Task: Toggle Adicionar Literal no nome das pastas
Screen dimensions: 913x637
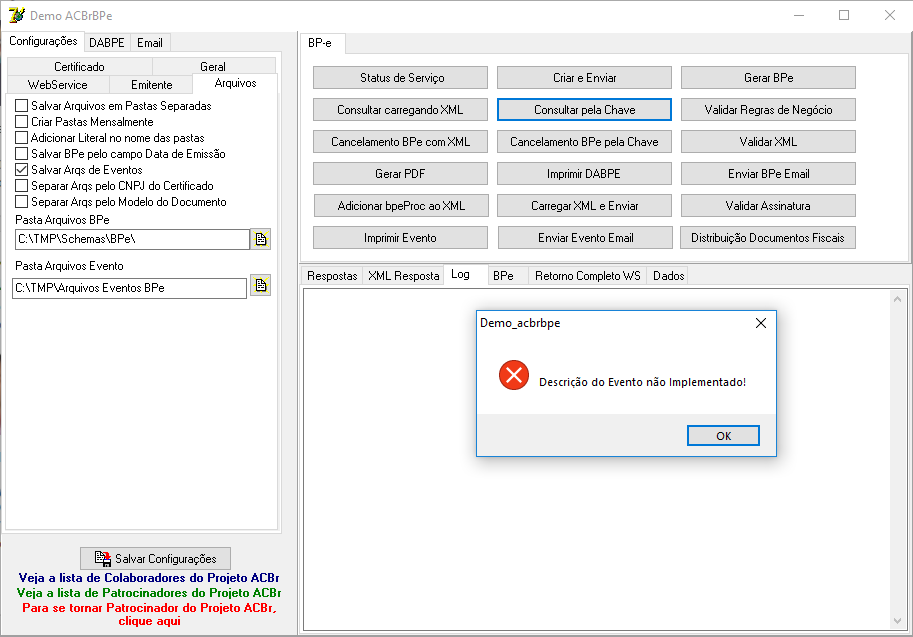Action: [22, 137]
